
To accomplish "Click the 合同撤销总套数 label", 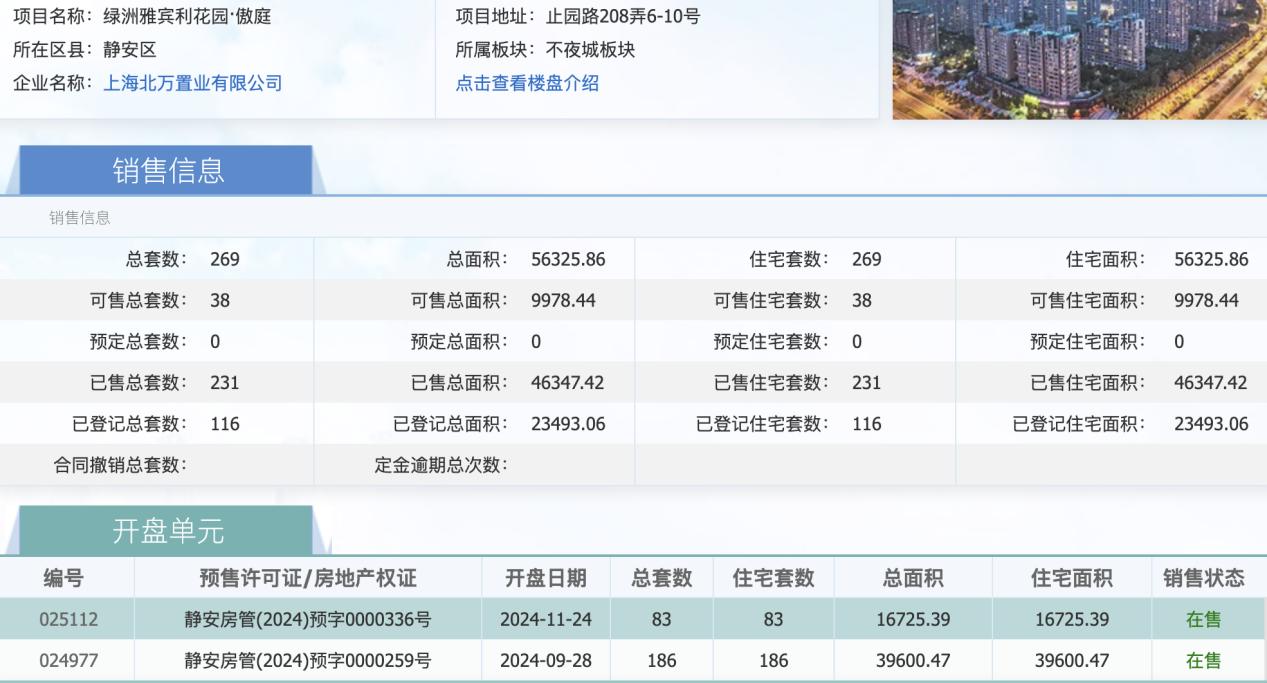I will tap(120, 465).
